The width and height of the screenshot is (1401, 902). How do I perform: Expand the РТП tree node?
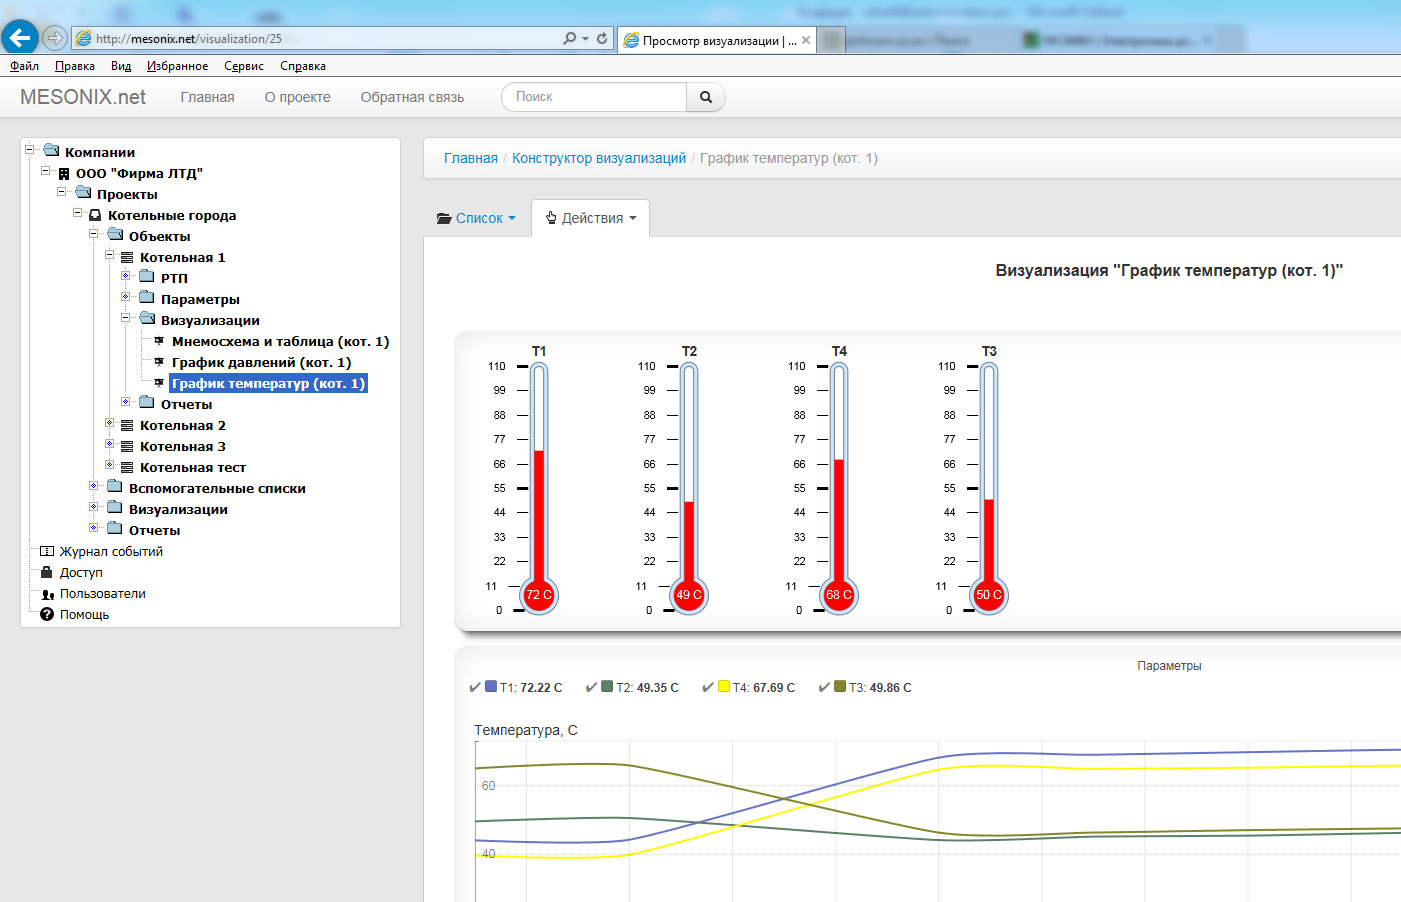(126, 275)
